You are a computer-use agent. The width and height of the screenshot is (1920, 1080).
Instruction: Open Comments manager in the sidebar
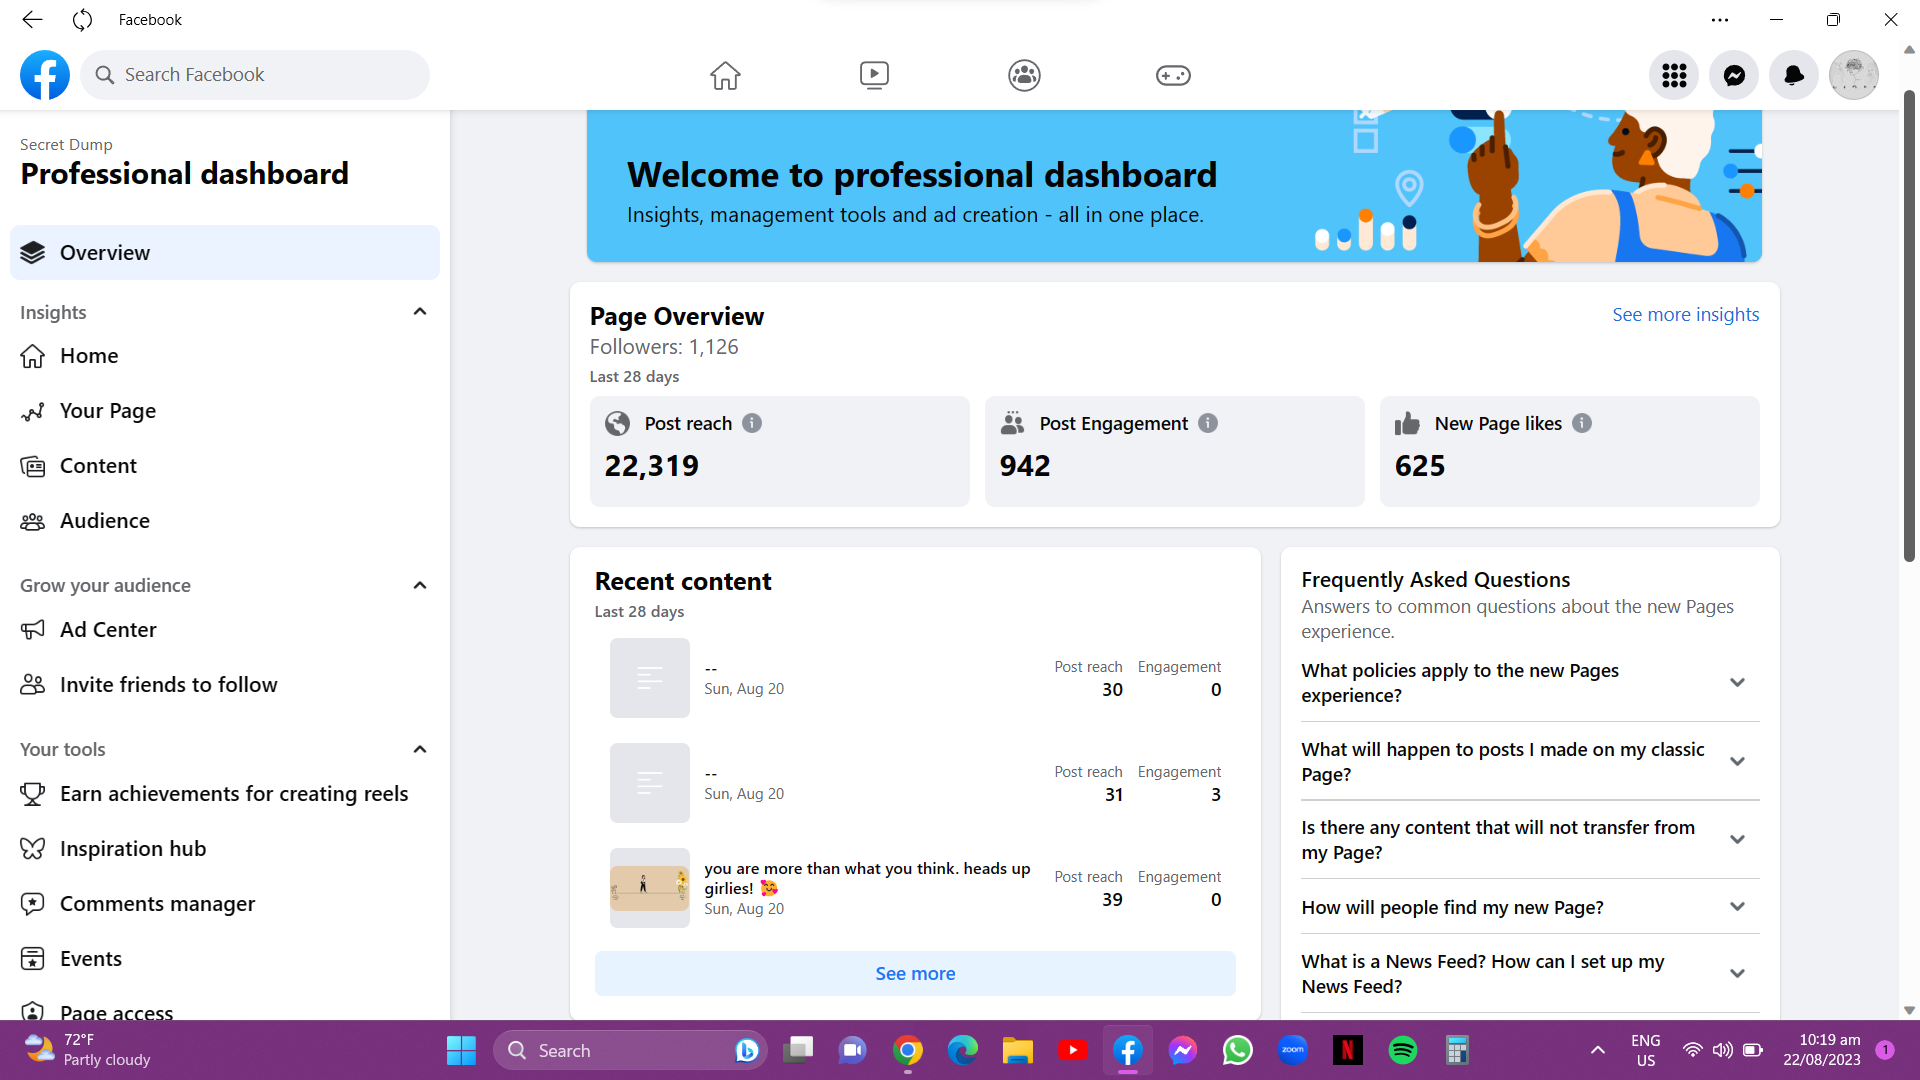225,904
